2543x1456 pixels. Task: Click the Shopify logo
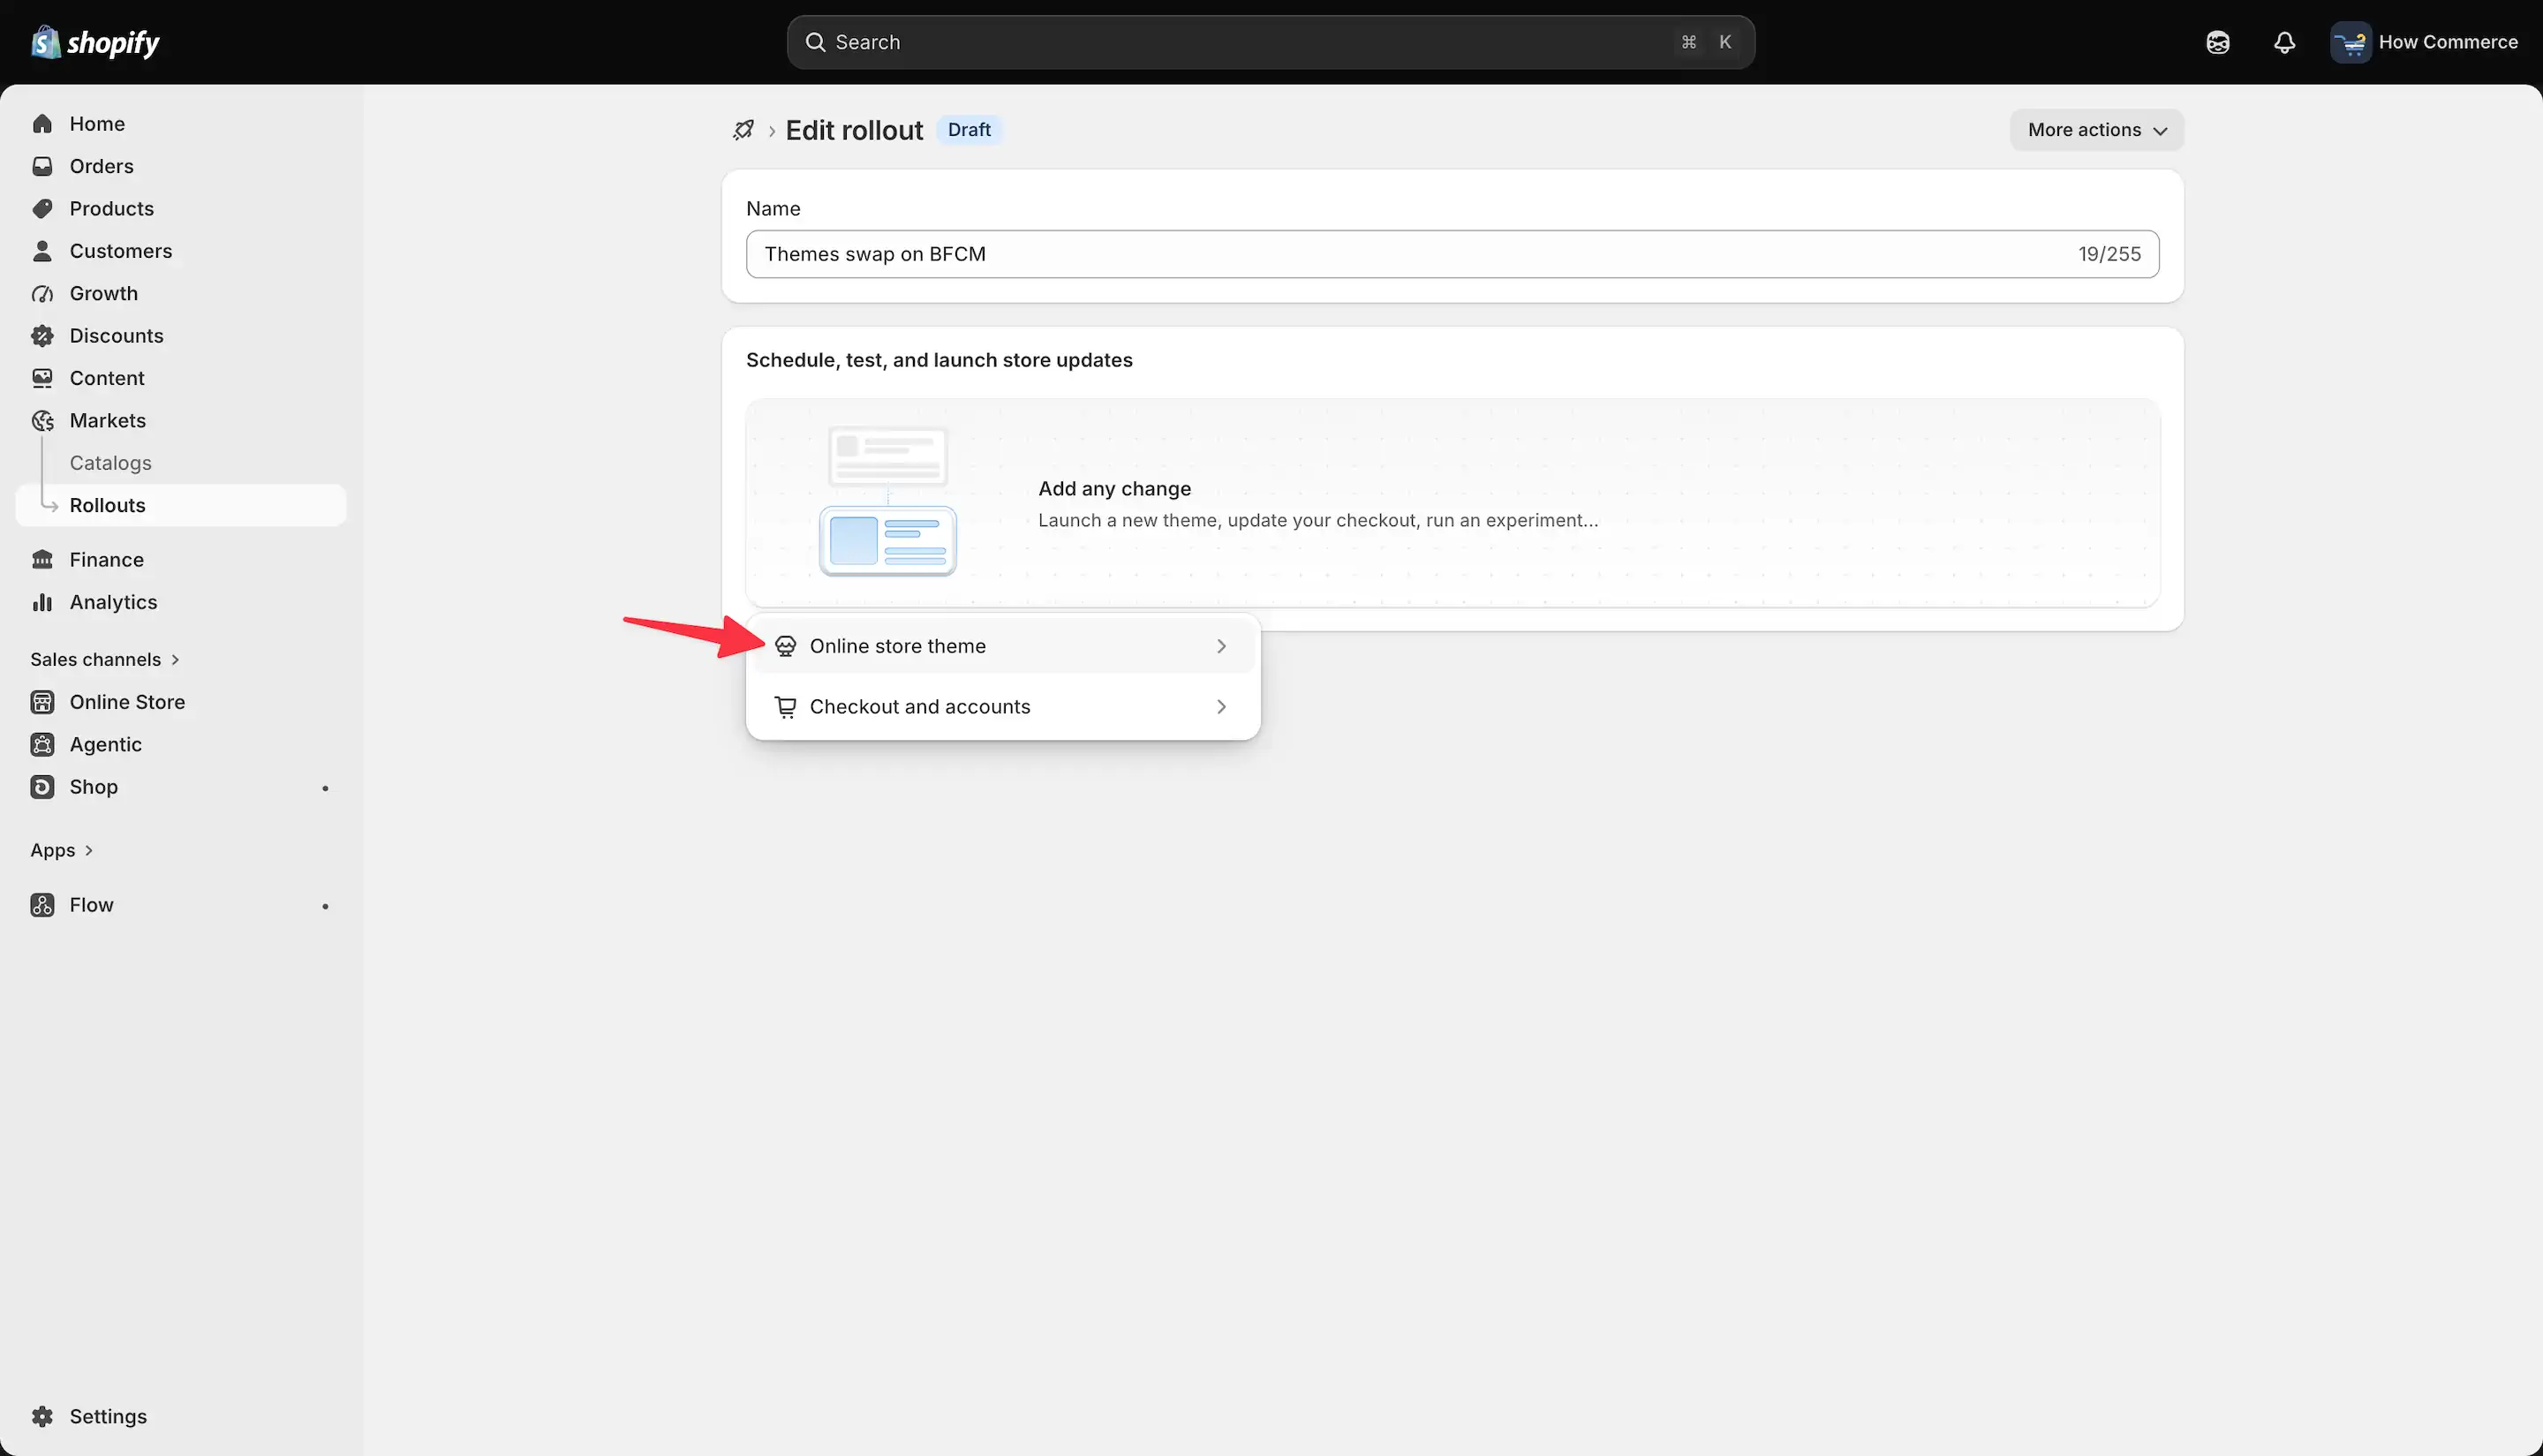95,42
